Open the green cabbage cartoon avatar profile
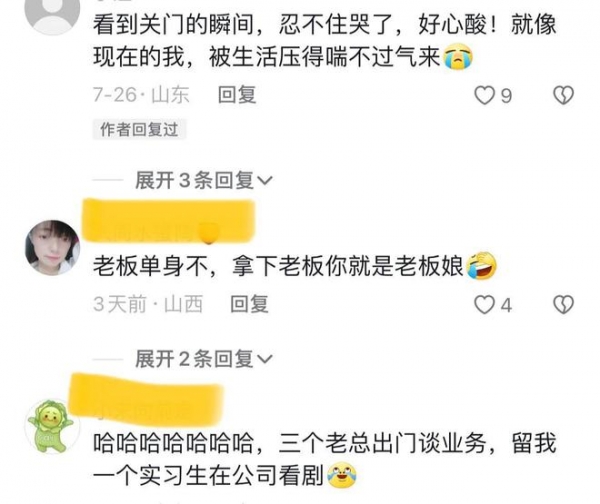 click(52, 426)
